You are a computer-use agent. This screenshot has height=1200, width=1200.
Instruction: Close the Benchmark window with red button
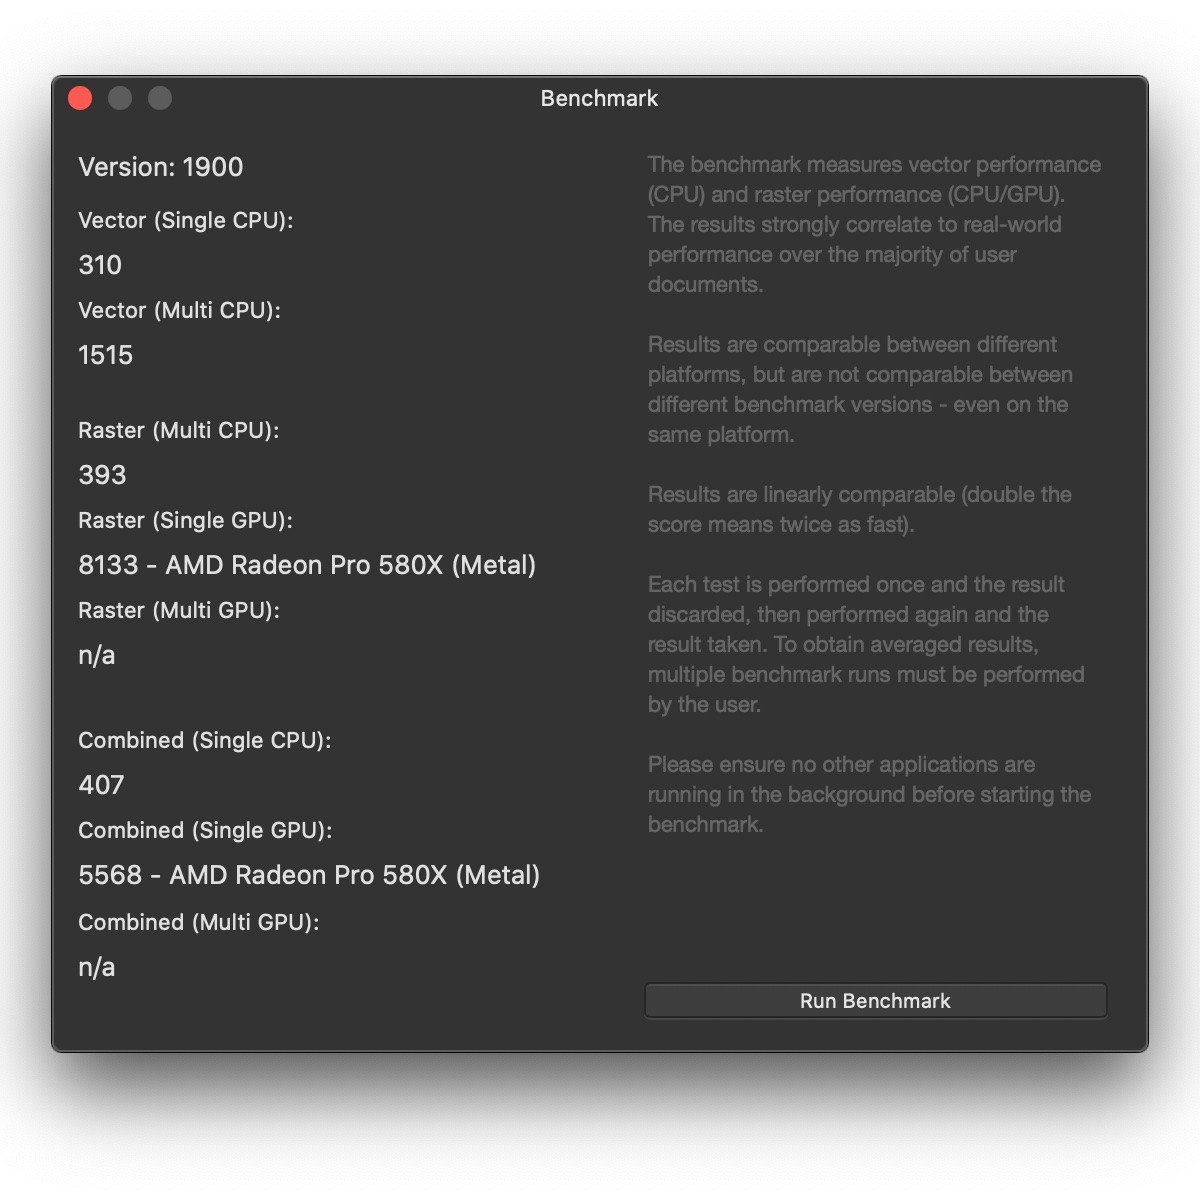point(80,98)
